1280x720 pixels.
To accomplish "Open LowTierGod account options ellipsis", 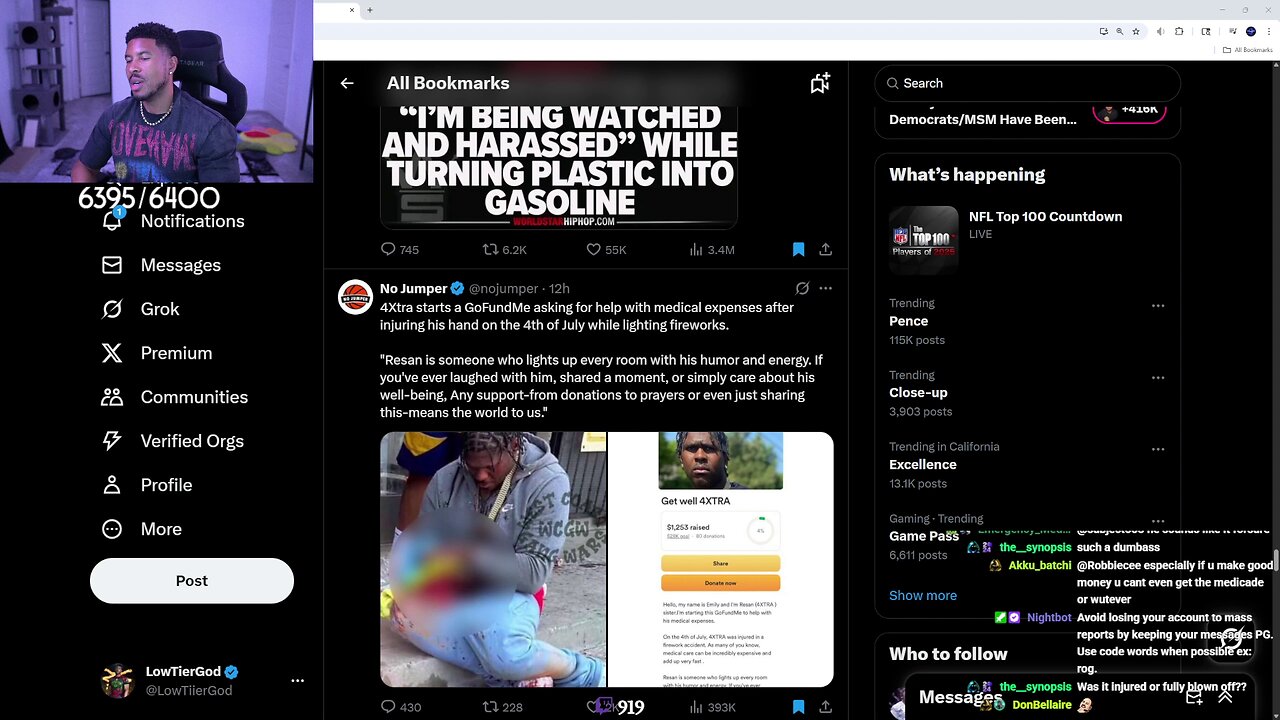I will [297, 680].
